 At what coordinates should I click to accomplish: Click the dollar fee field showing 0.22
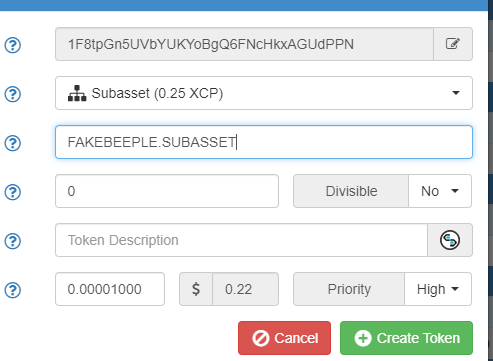pyautogui.click(x=245, y=289)
